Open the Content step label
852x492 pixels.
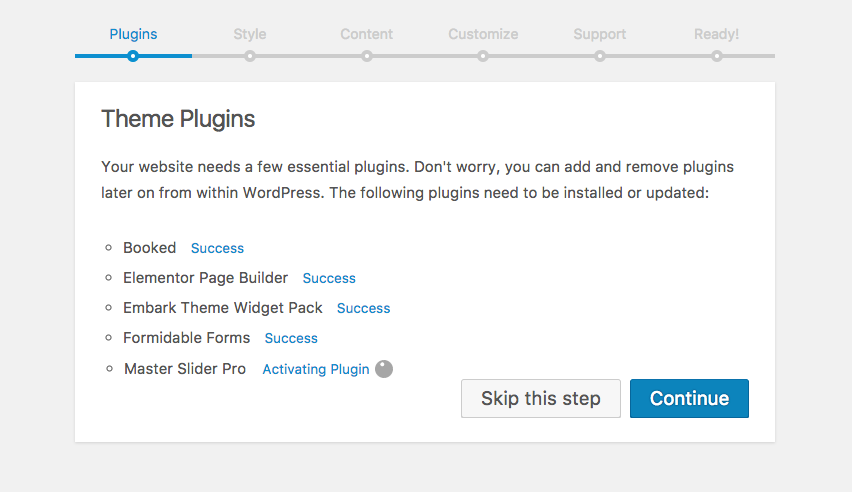click(366, 34)
